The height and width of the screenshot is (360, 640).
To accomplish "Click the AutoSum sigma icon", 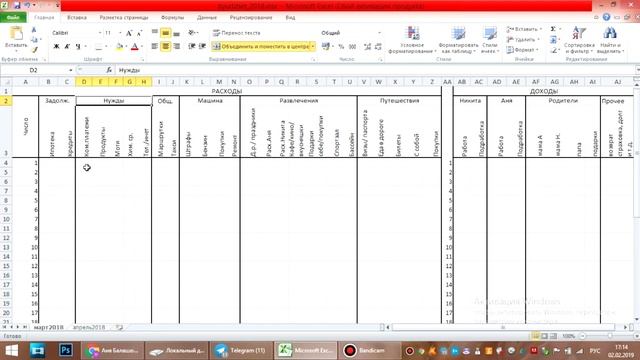I will [x=553, y=29].
